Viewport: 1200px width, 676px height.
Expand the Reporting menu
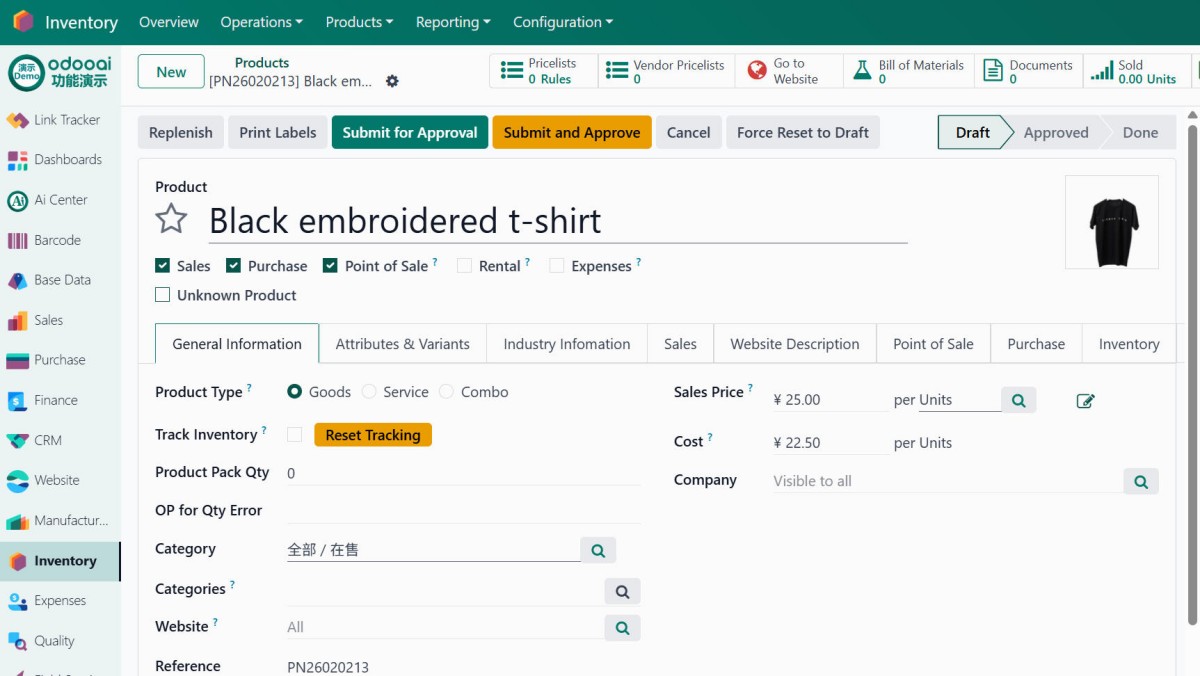[453, 22]
